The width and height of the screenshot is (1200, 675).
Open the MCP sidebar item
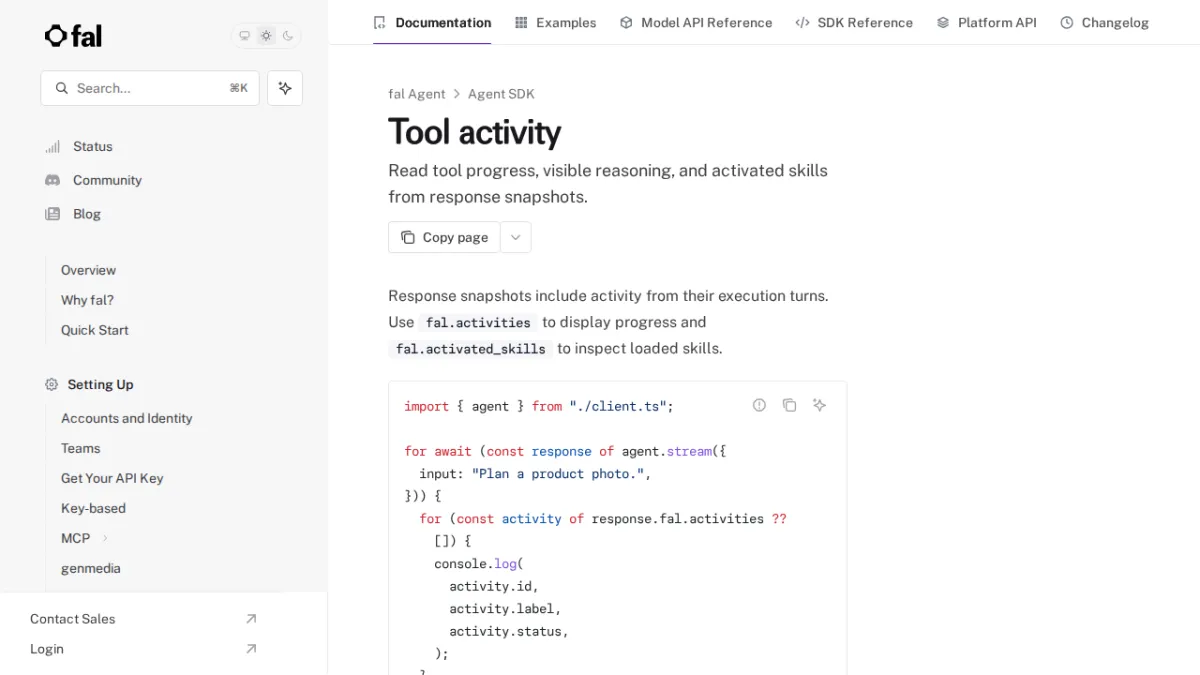pos(76,538)
